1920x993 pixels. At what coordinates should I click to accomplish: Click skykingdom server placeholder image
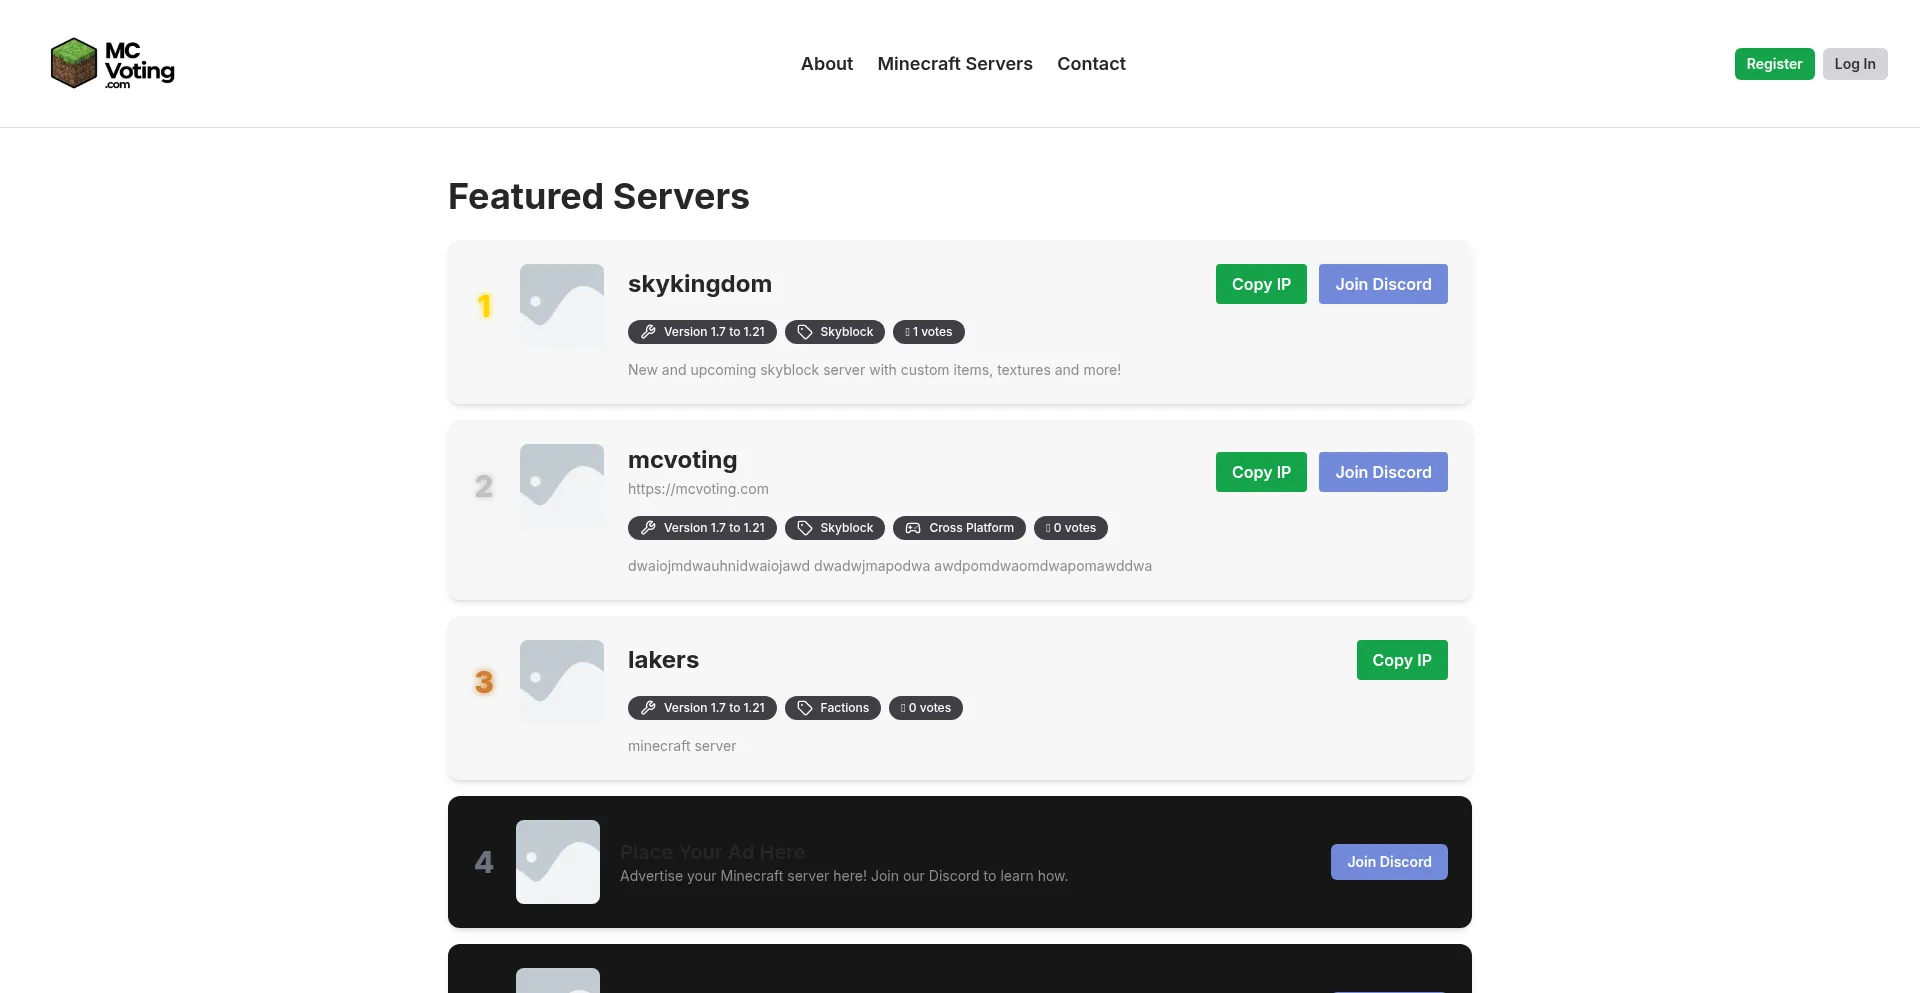click(x=562, y=306)
